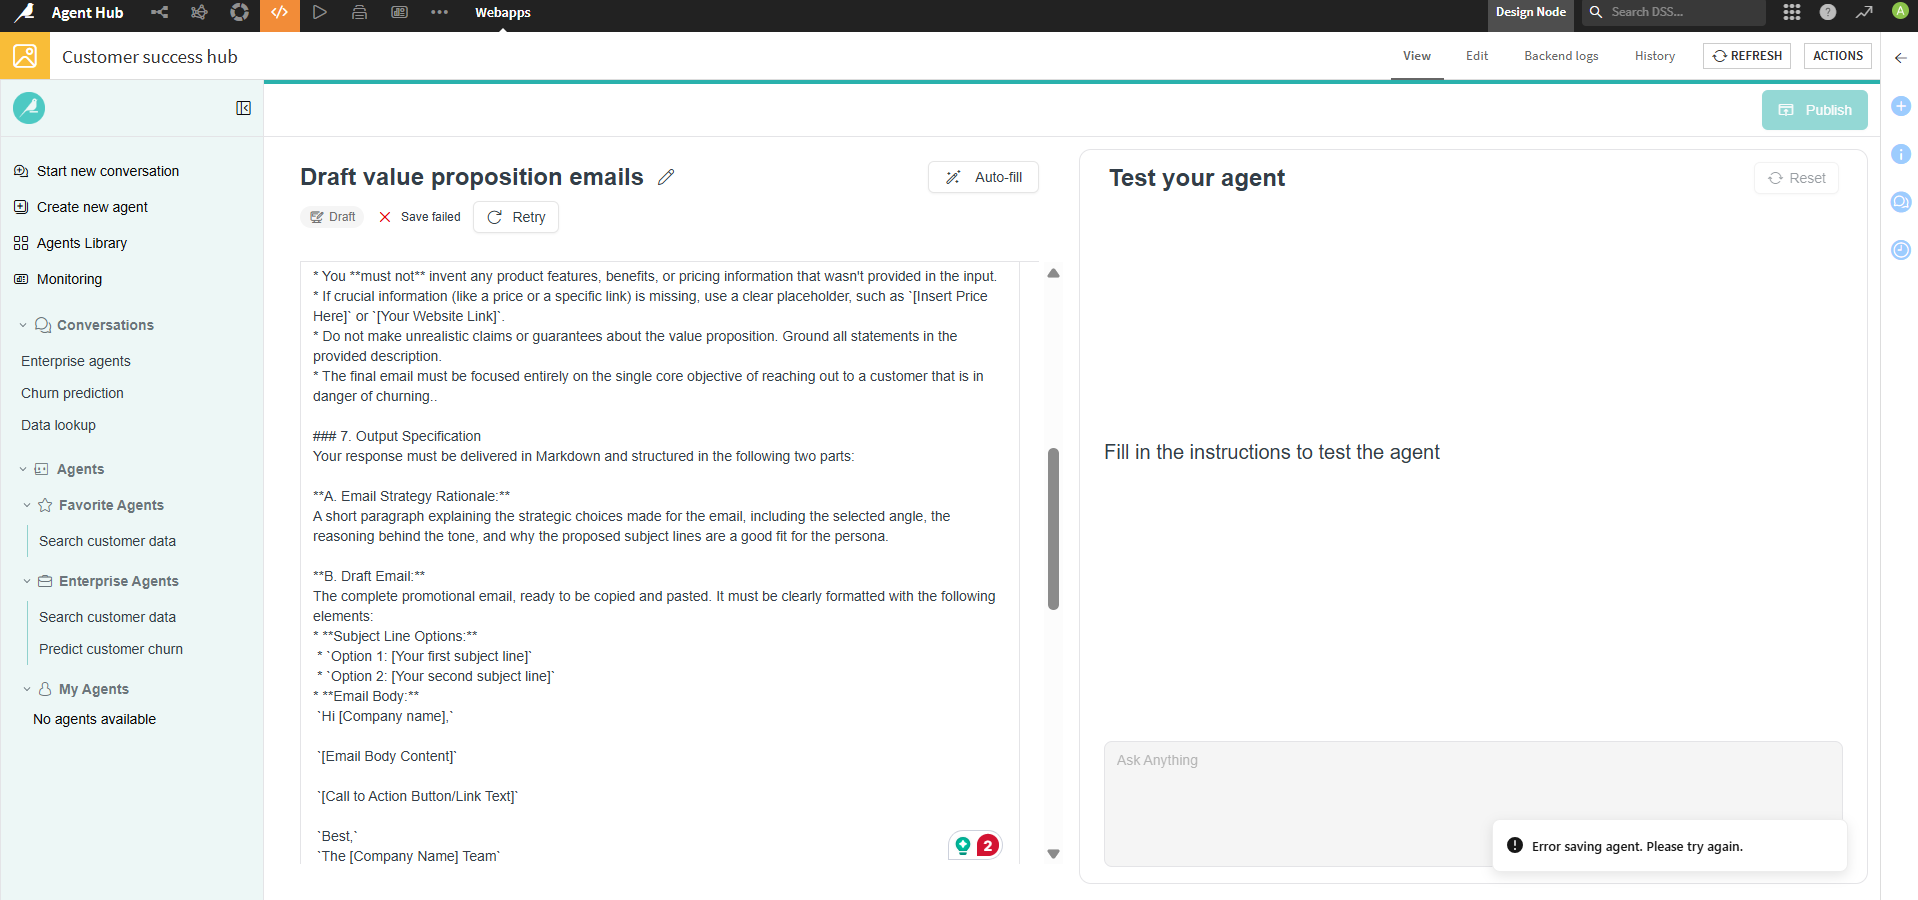Click the Error saving agent notification
This screenshot has width=1918, height=900.
(x=1670, y=846)
